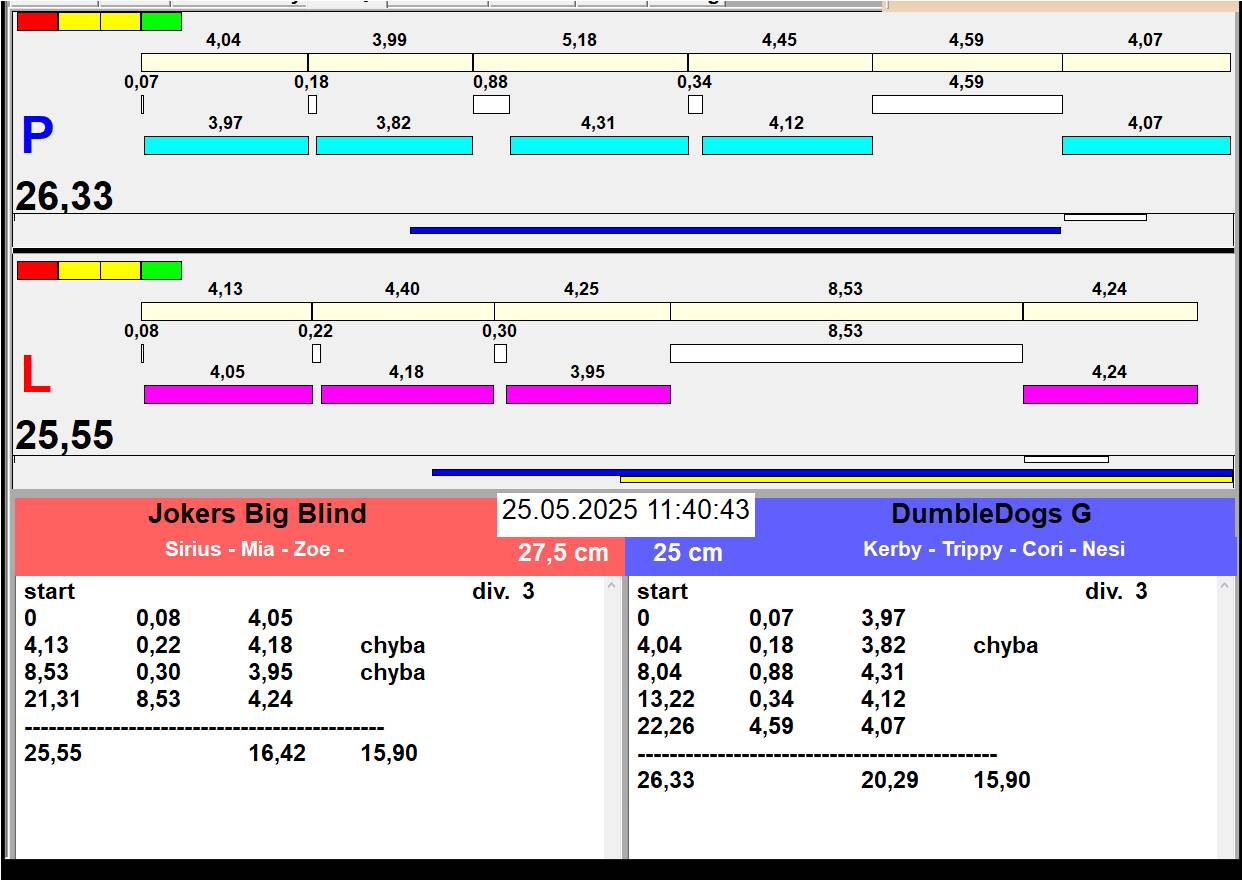Image resolution: width=1242 pixels, height=880 pixels.
Task: Select the magenta run bar labeled 4,18
Action: click(x=407, y=394)
